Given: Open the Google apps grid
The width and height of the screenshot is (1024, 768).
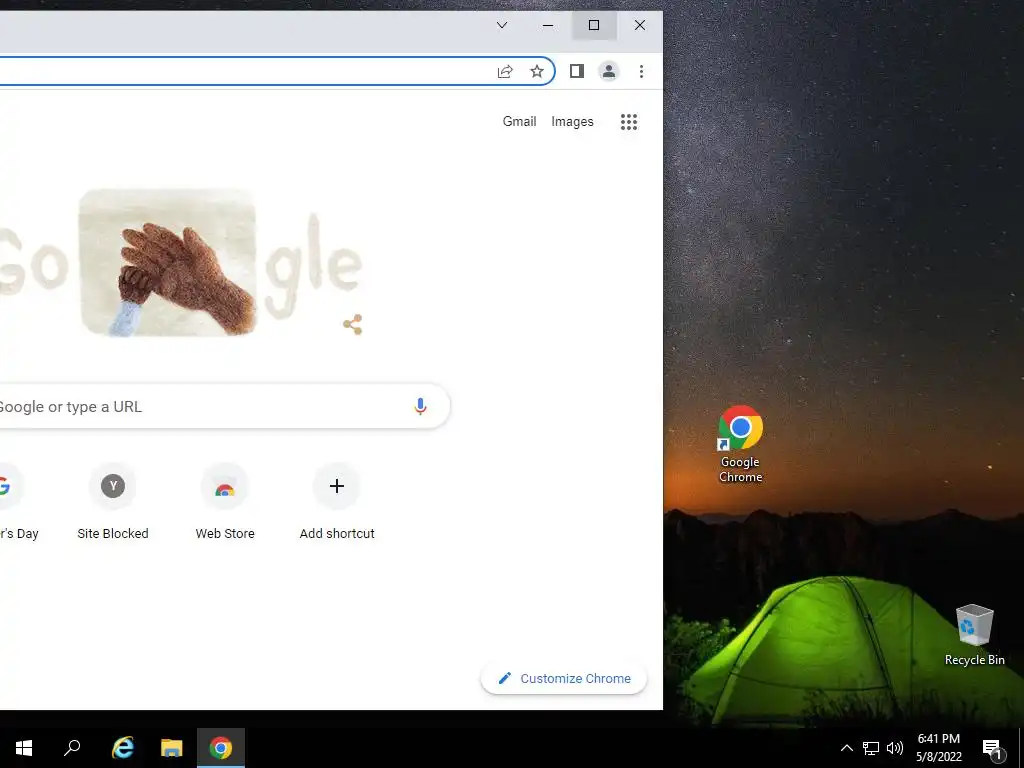Looking at the screenshot, I should [629, 122].
